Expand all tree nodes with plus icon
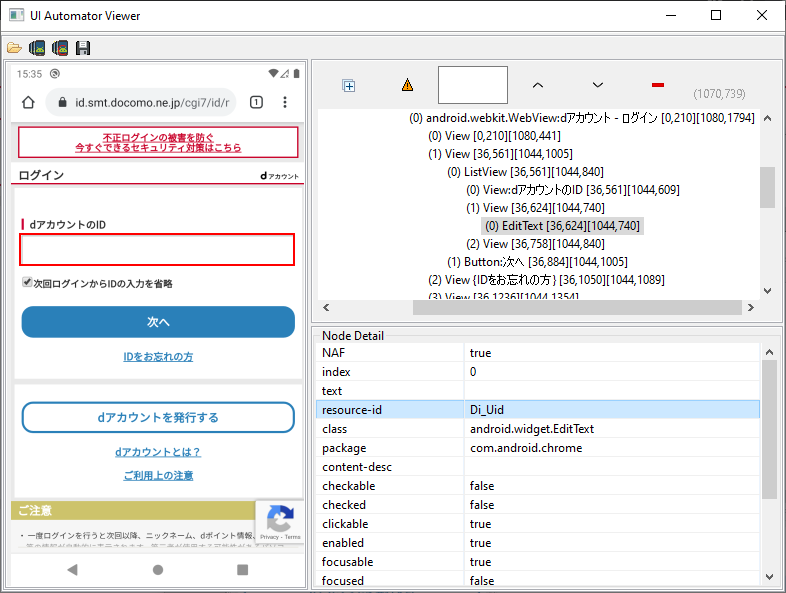Image resolution: width=786 pixels, height=593 pixels. coord(349,86)
